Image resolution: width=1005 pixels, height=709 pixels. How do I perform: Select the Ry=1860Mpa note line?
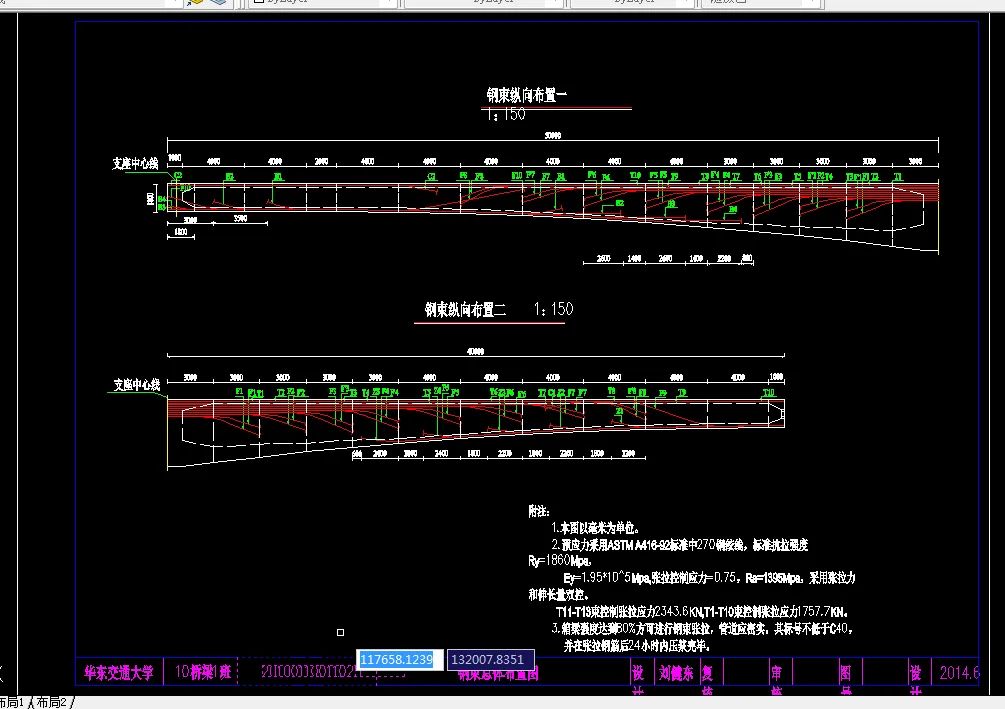coord(559,560)
